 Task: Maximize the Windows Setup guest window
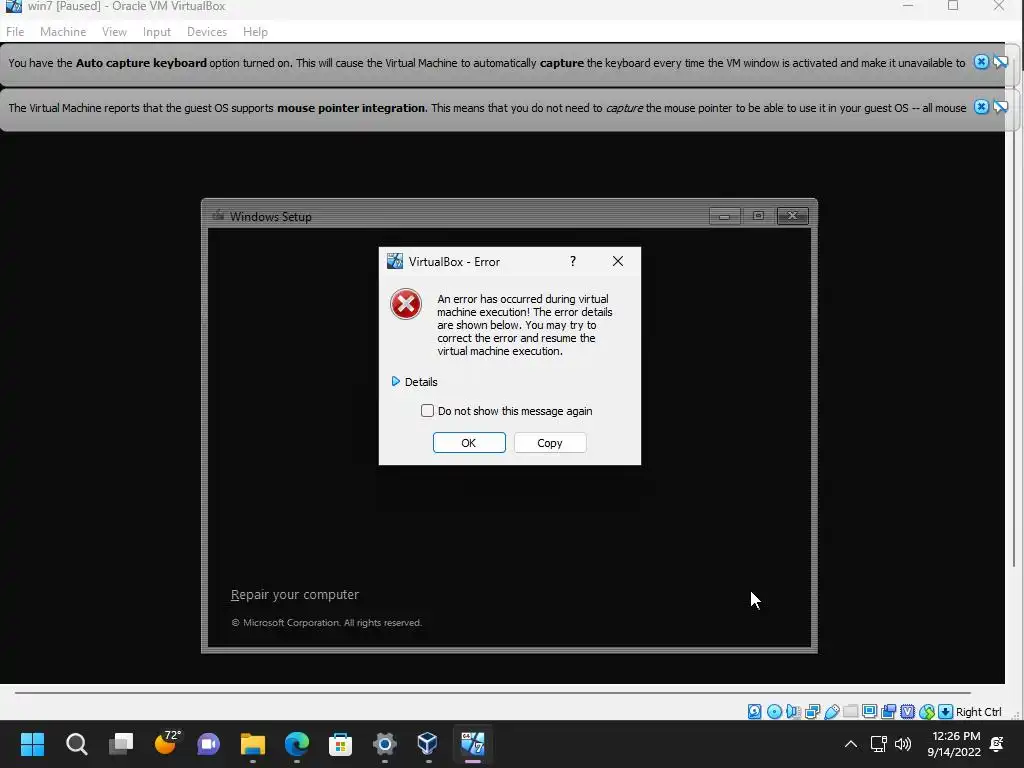coord(758,216)
